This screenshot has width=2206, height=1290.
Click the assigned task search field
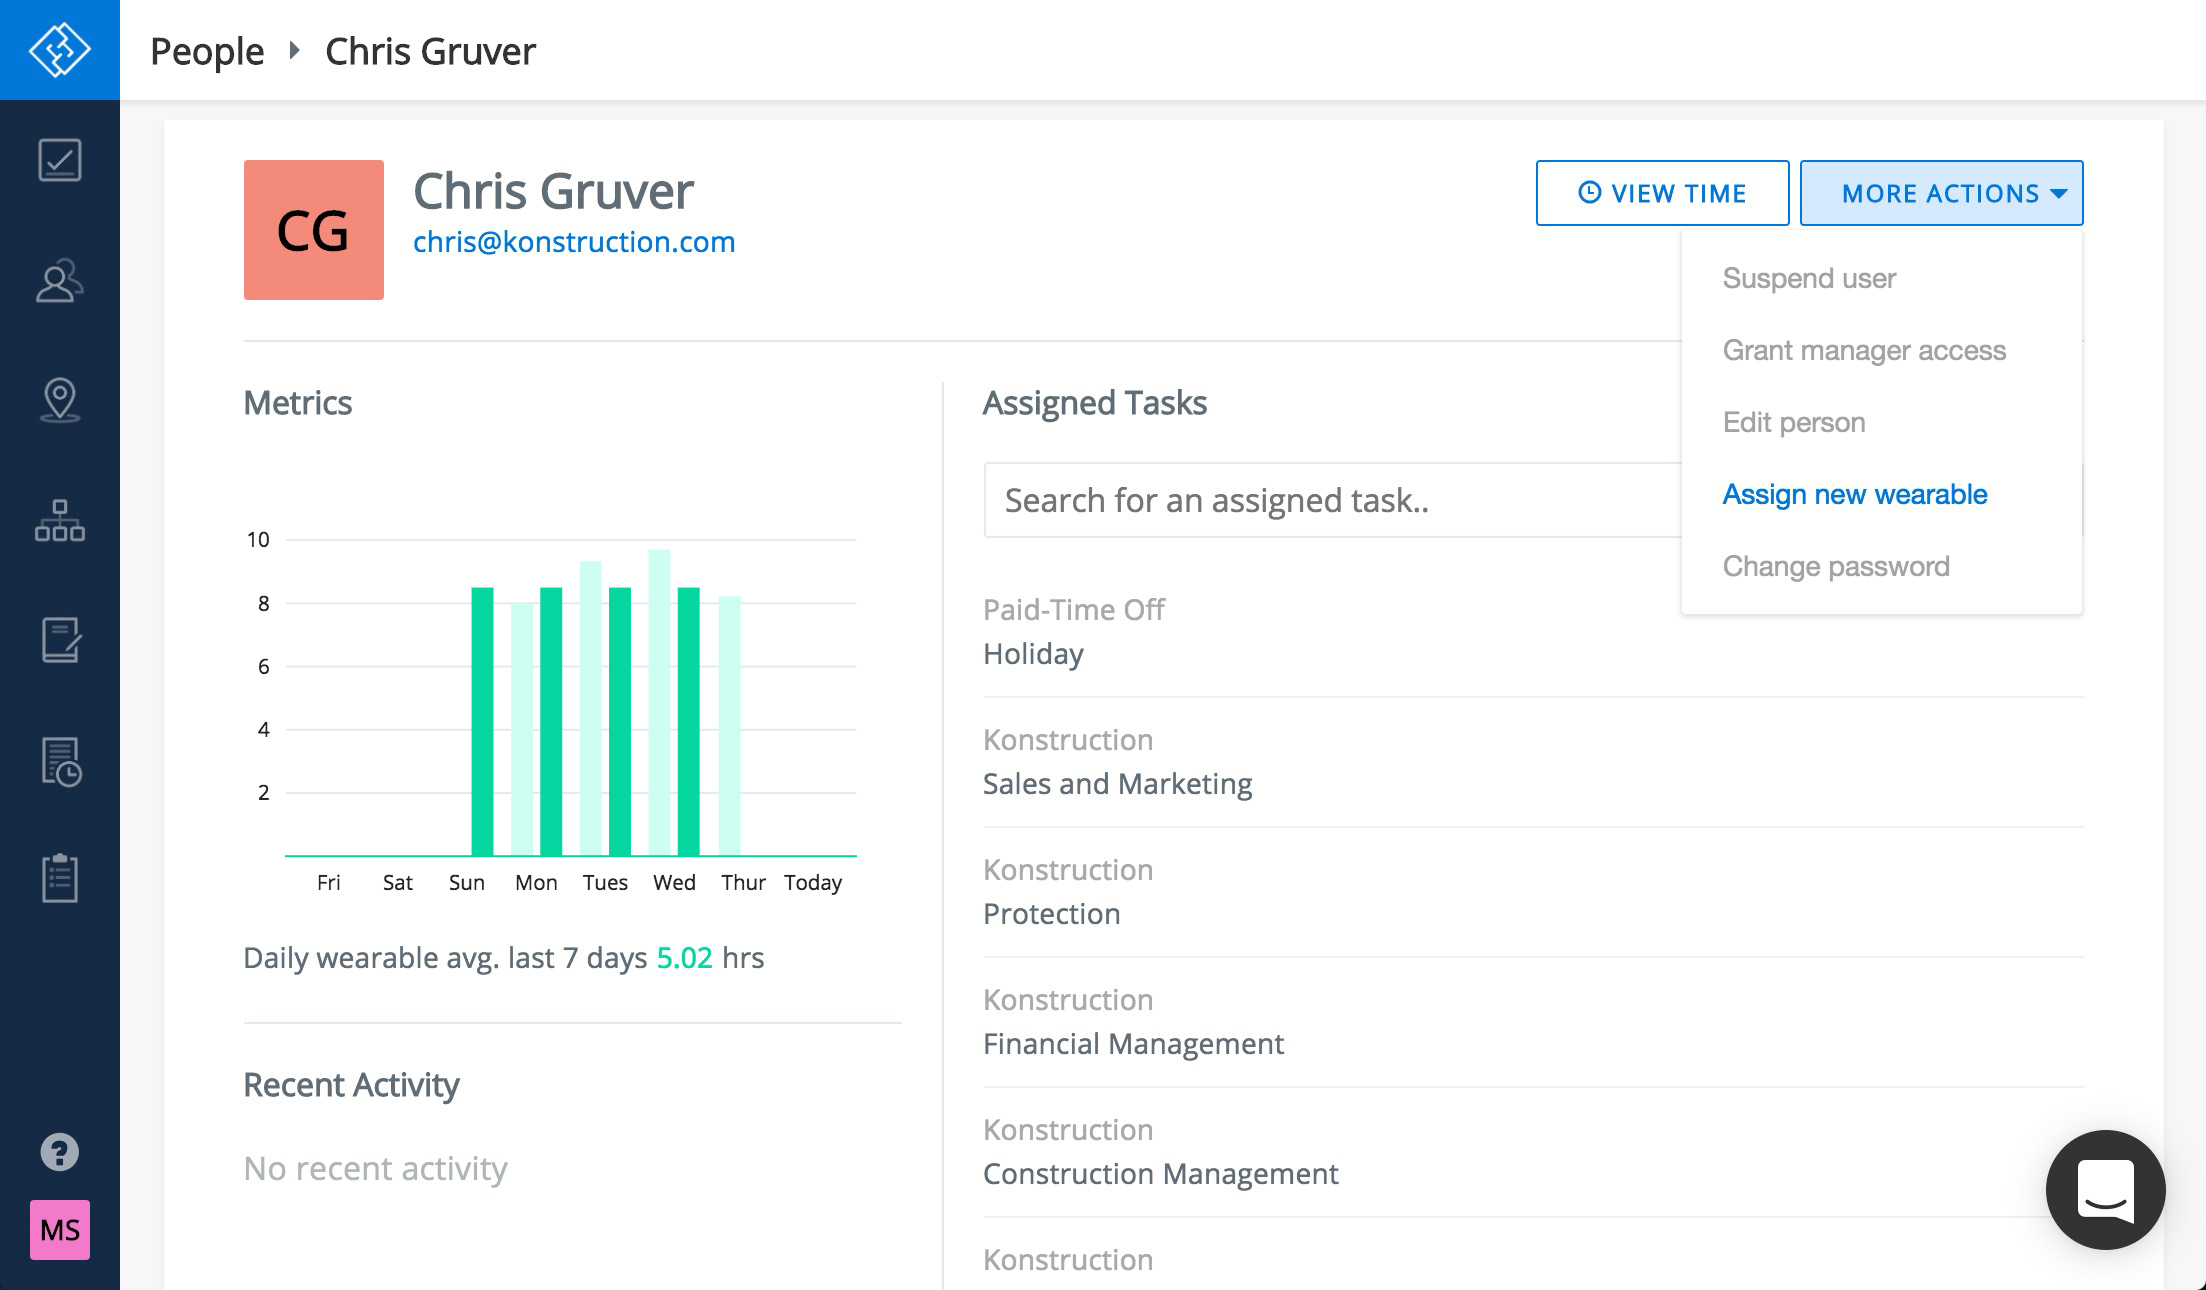pyautogui.click(x=1300, y=500)
